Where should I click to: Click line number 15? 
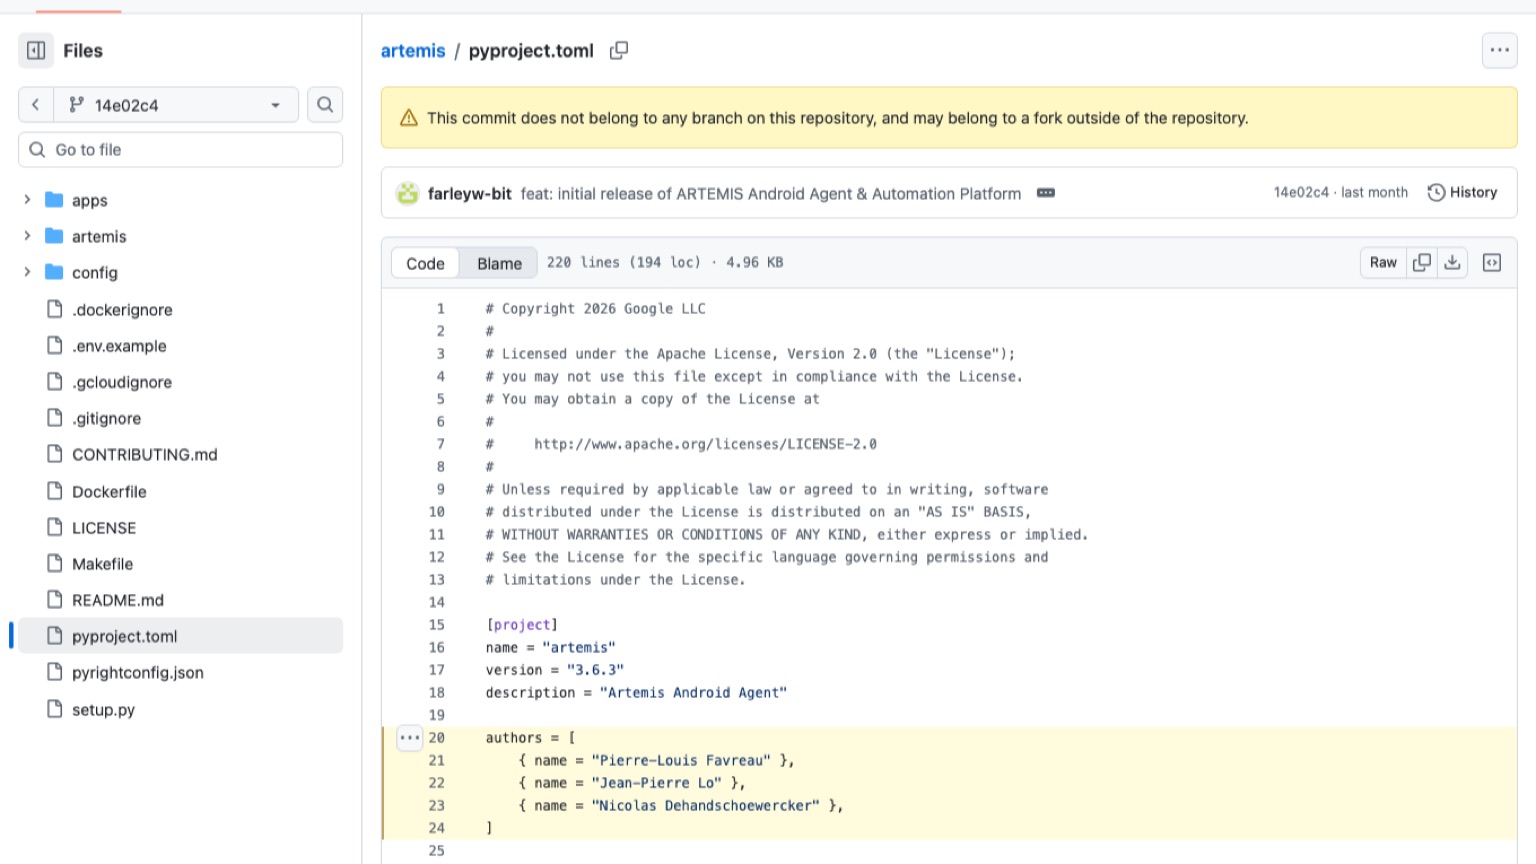[436, 625]
